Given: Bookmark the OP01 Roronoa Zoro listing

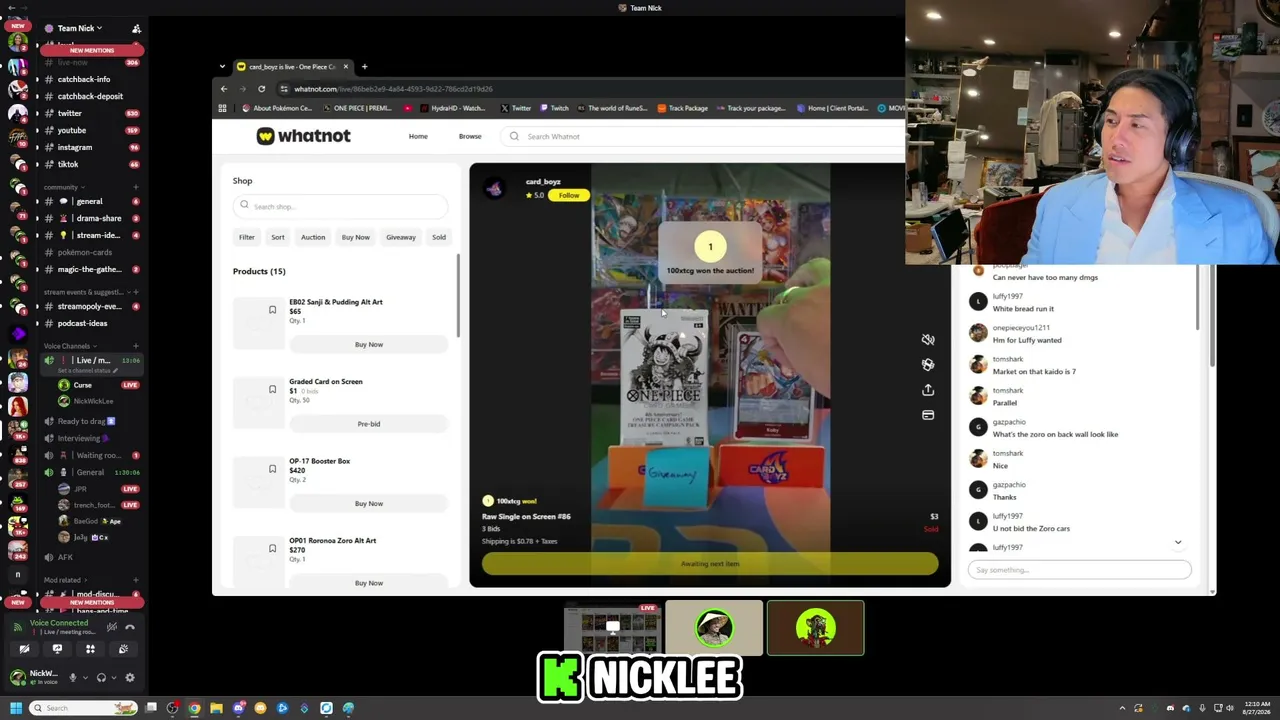Looking at the screenshot, I should (x=272, y=548).
